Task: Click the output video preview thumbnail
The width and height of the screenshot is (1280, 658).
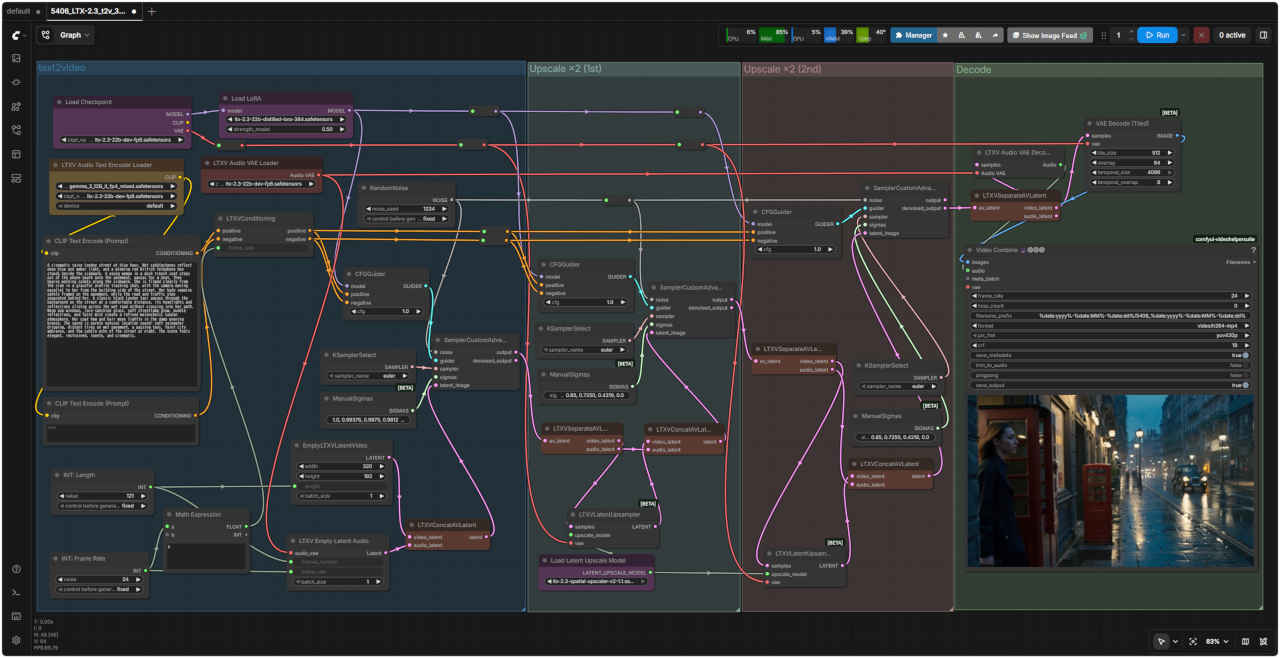Action: pyautogui.click(x=1109, y=480)
